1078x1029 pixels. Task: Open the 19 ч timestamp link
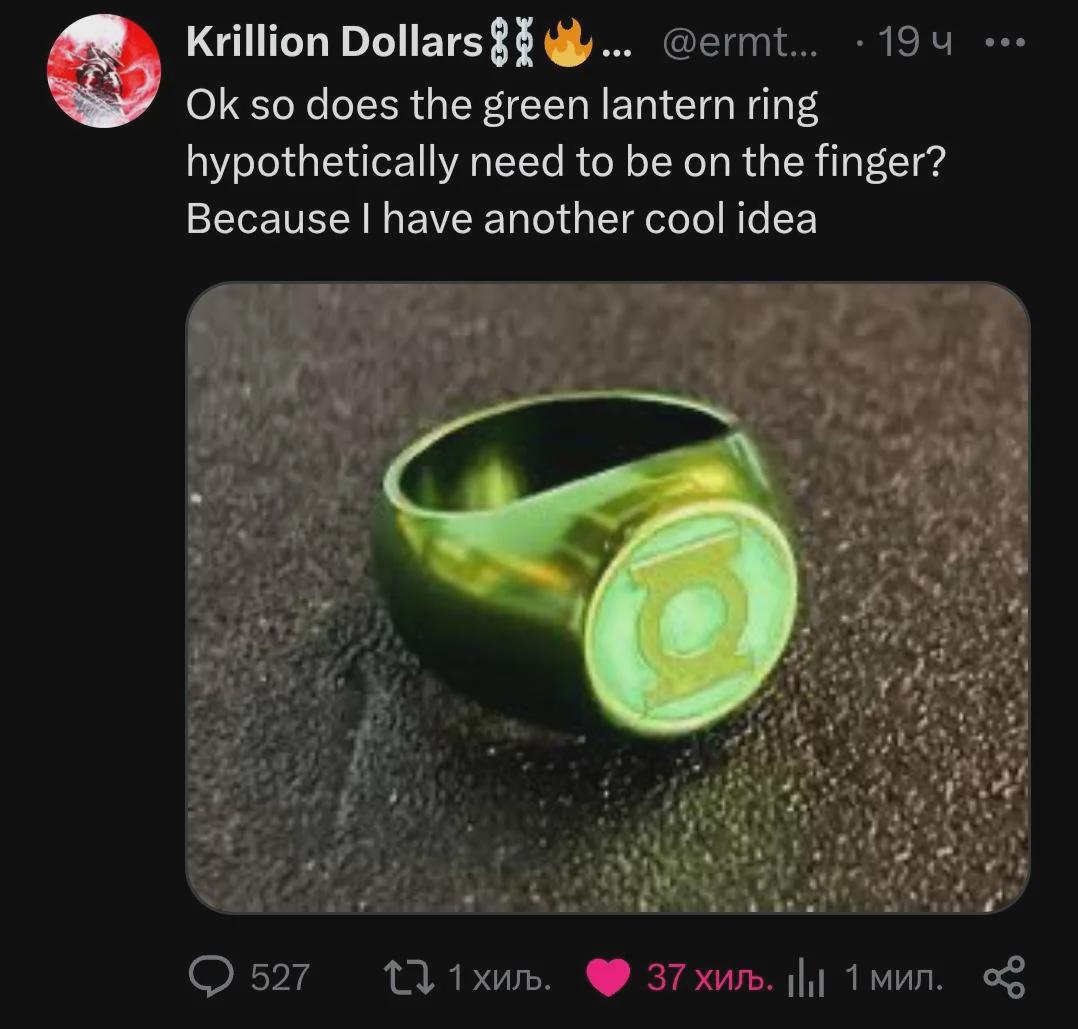click(916, 42)
